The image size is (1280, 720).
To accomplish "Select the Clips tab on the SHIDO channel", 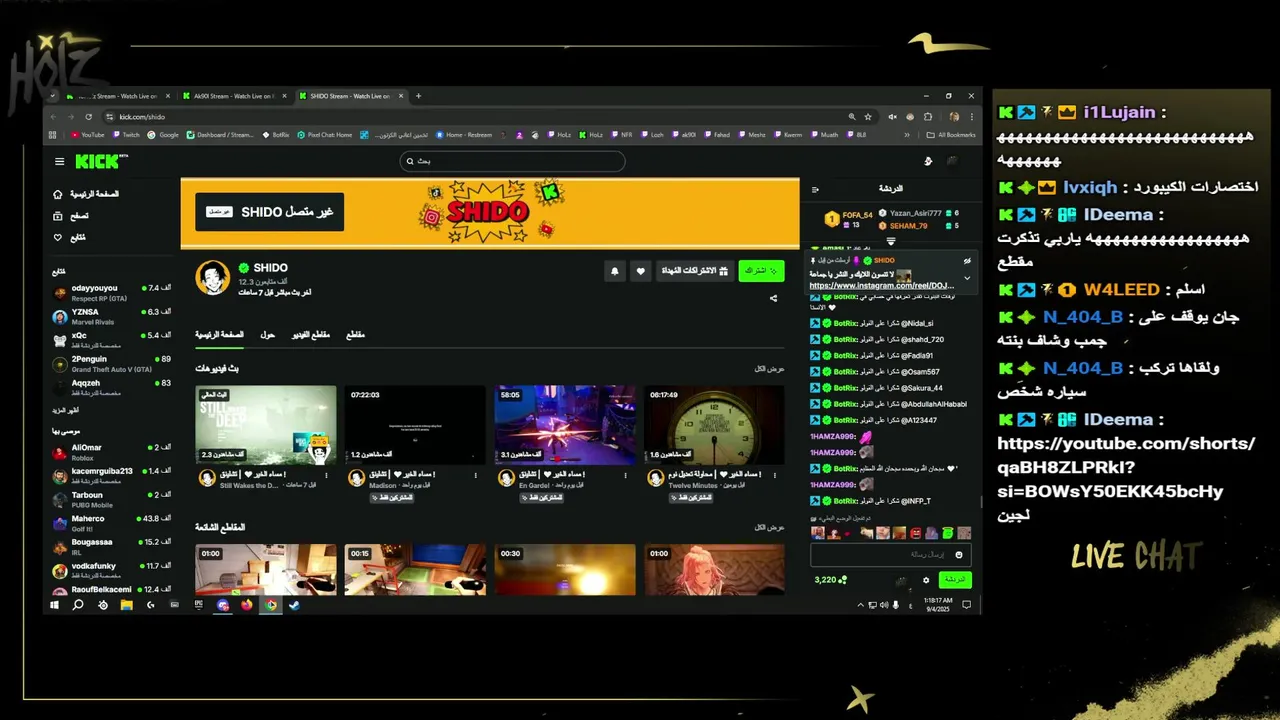I will click(355, 334).
